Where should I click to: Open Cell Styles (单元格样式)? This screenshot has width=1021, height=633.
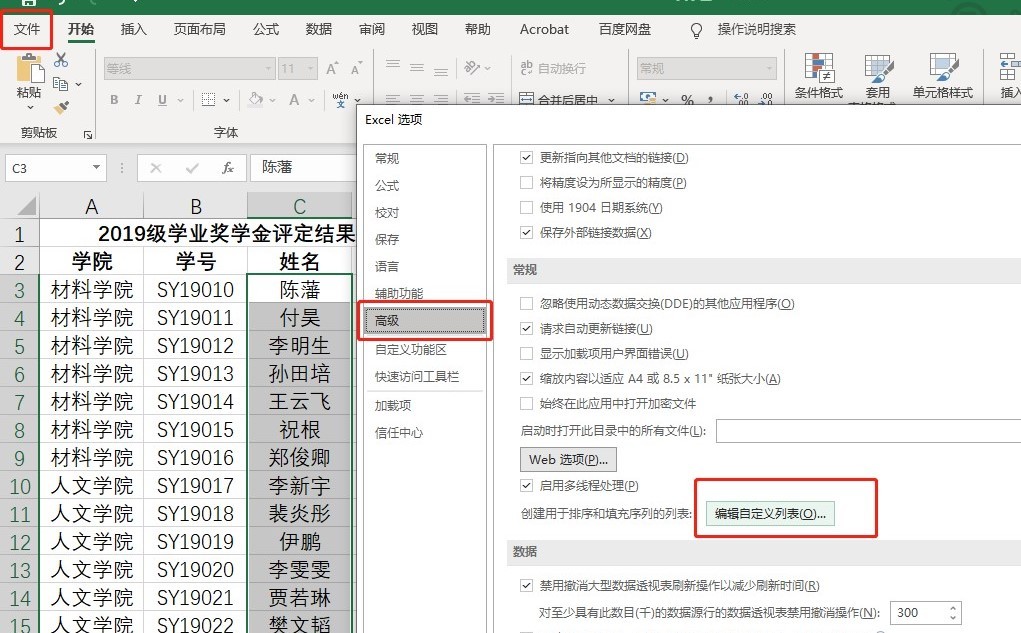942,75
